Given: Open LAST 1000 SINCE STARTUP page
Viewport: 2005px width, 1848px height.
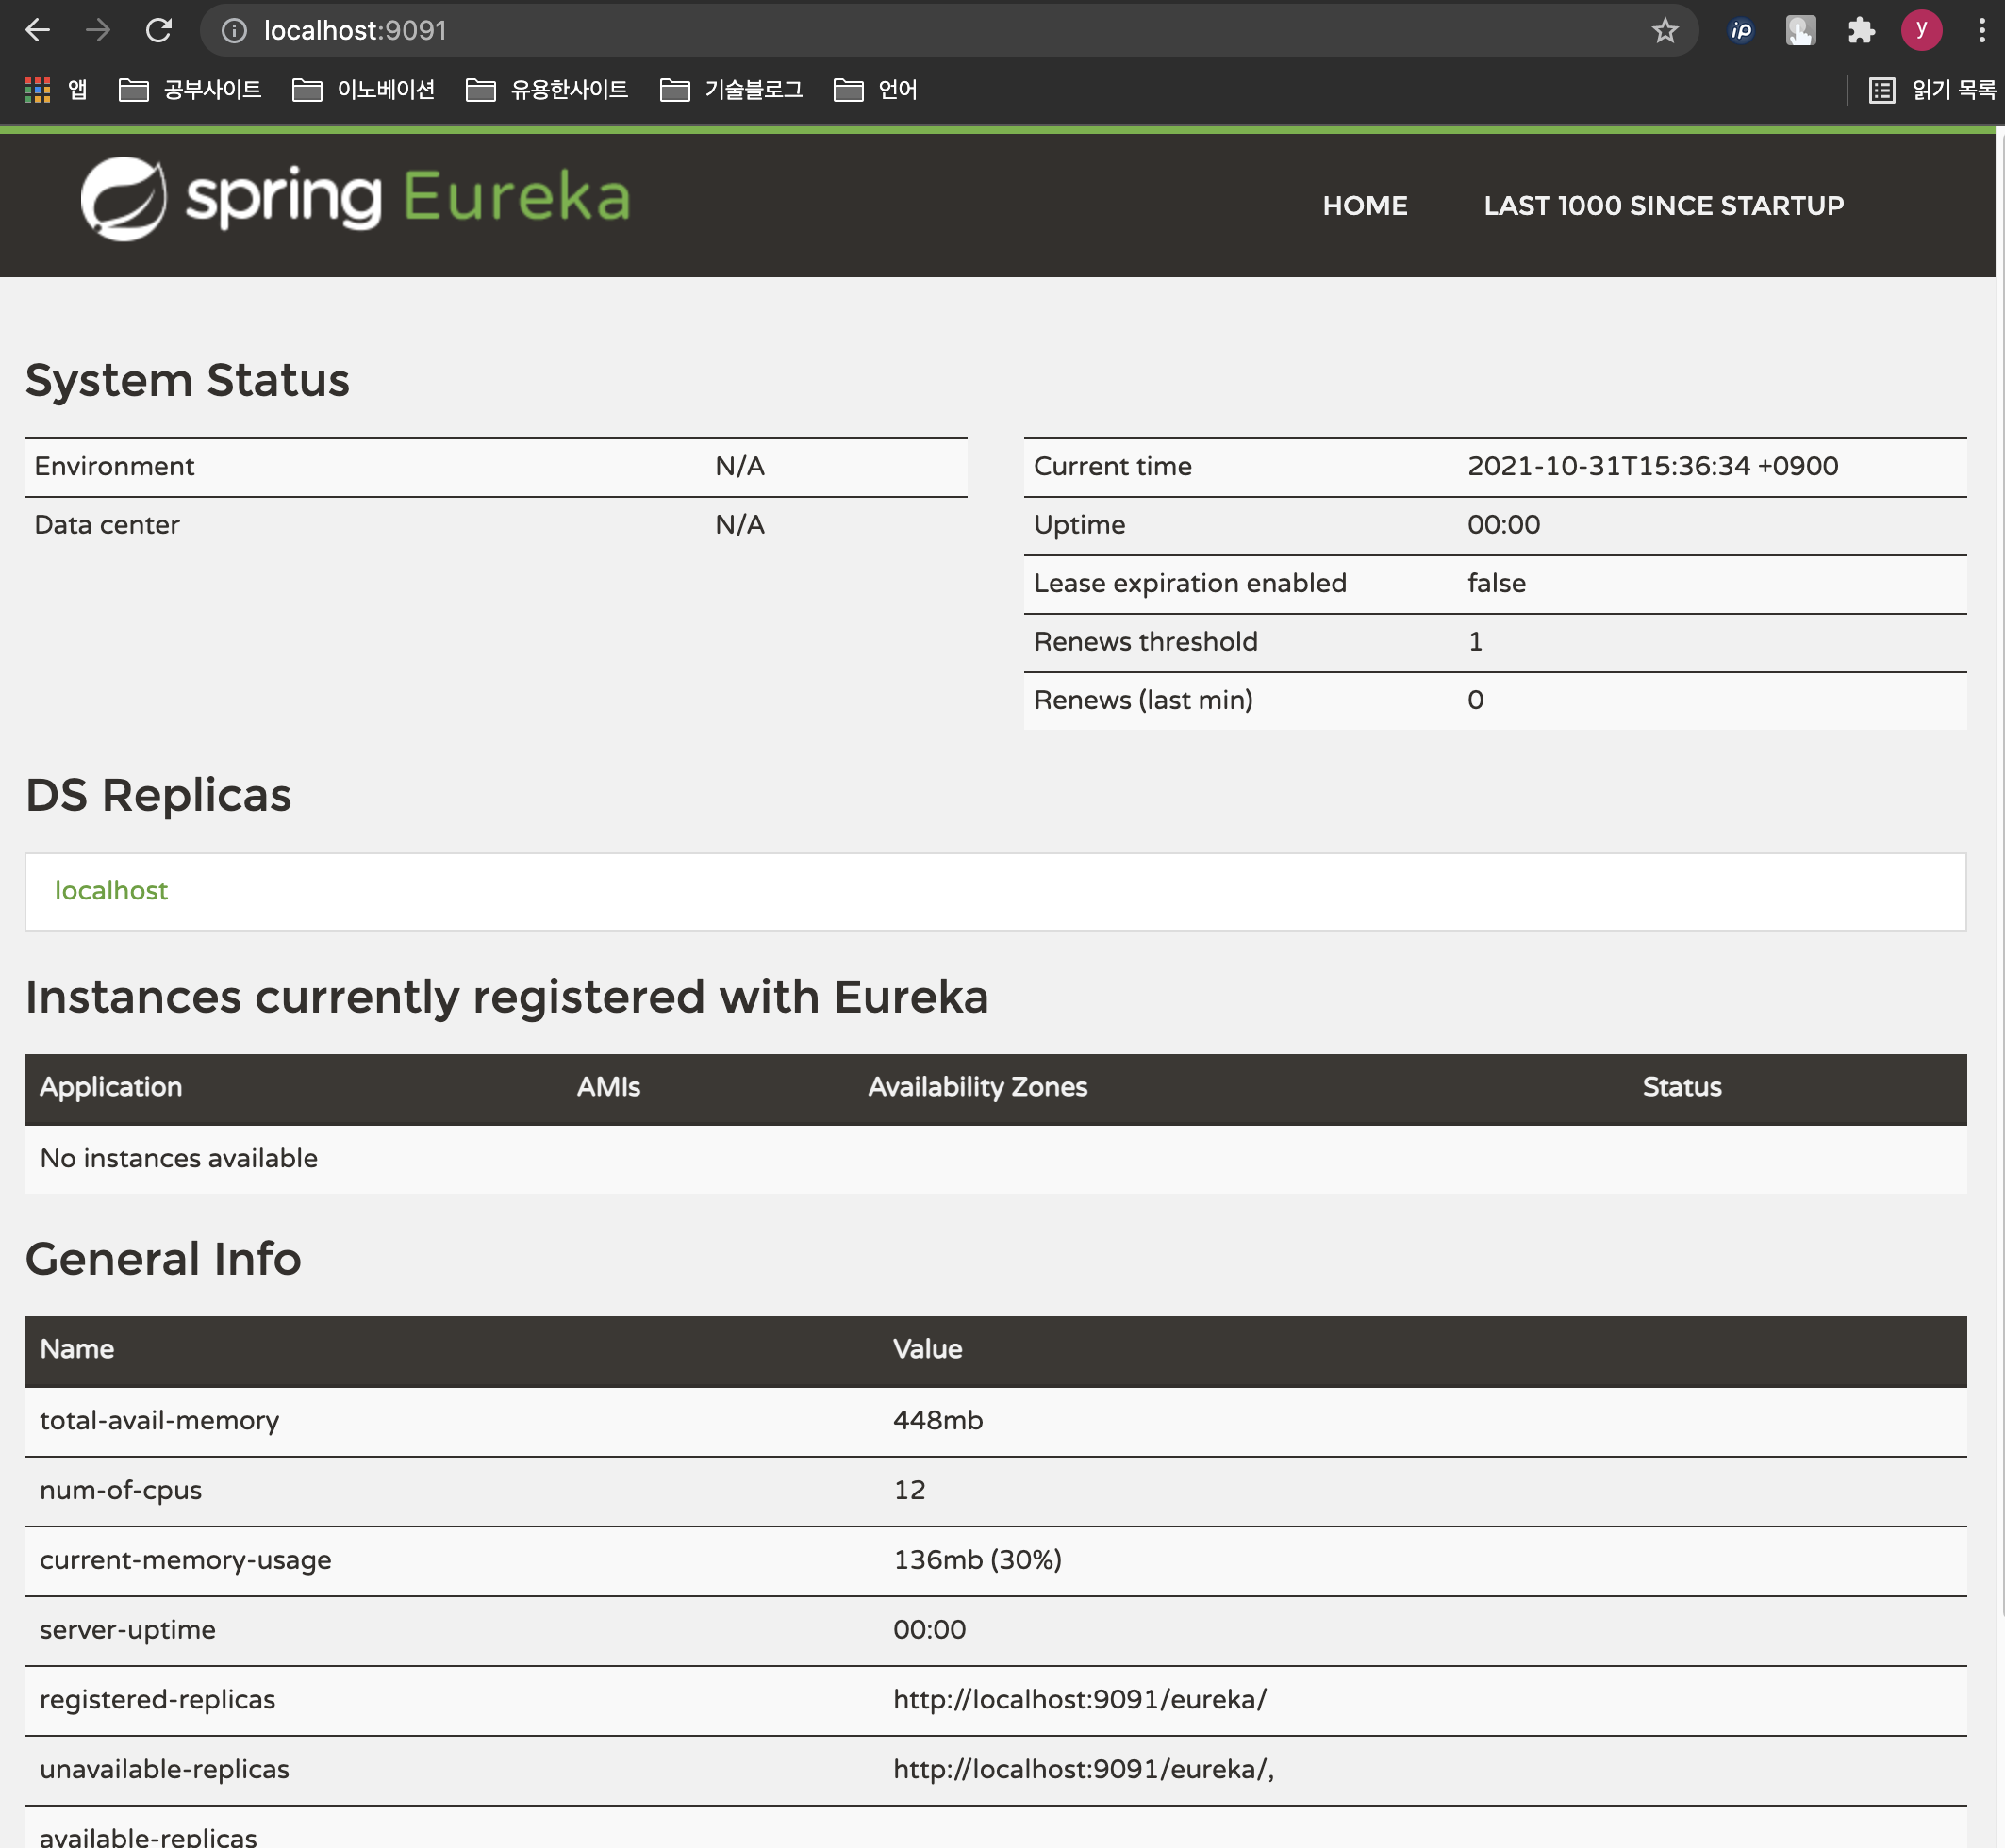Looking at the screenshot, I should click(x=1663, y=206).
